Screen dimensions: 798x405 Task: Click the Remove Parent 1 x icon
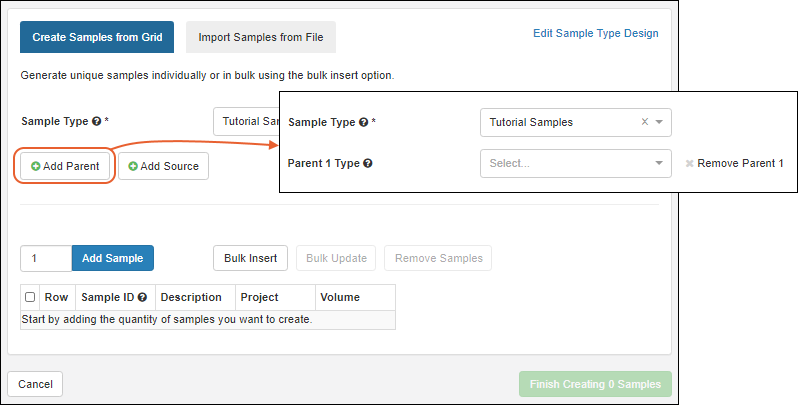pyautogui.click(x=689, y=163)
